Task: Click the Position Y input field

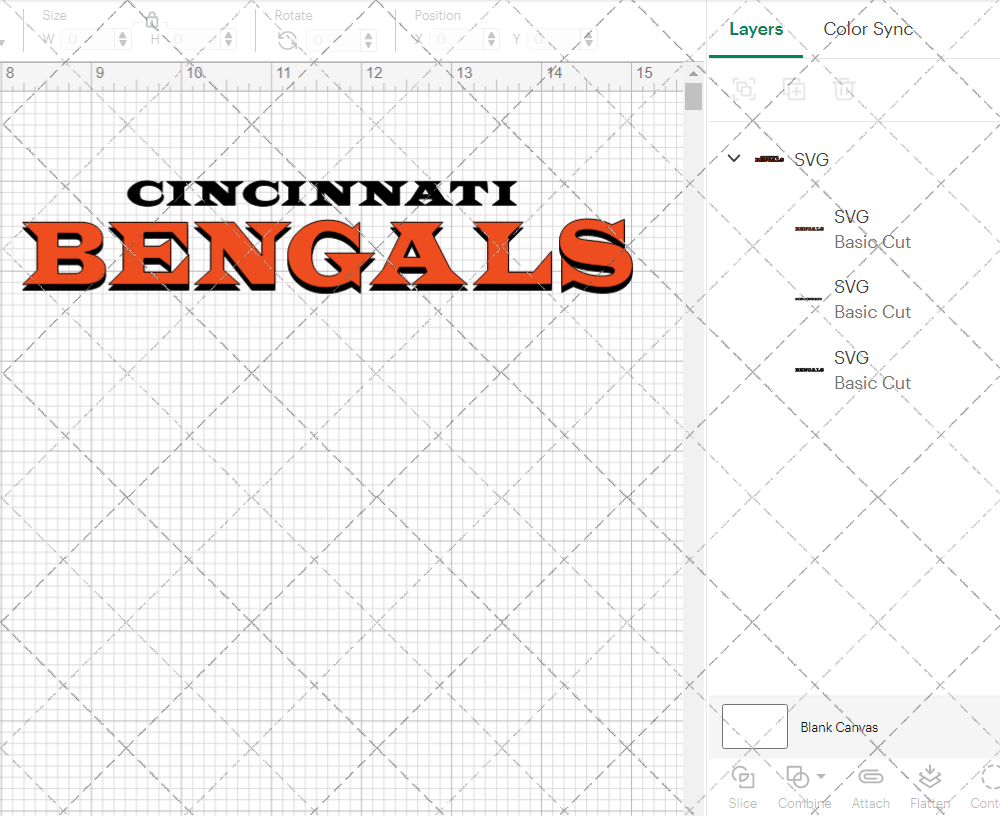Action: 554,40
